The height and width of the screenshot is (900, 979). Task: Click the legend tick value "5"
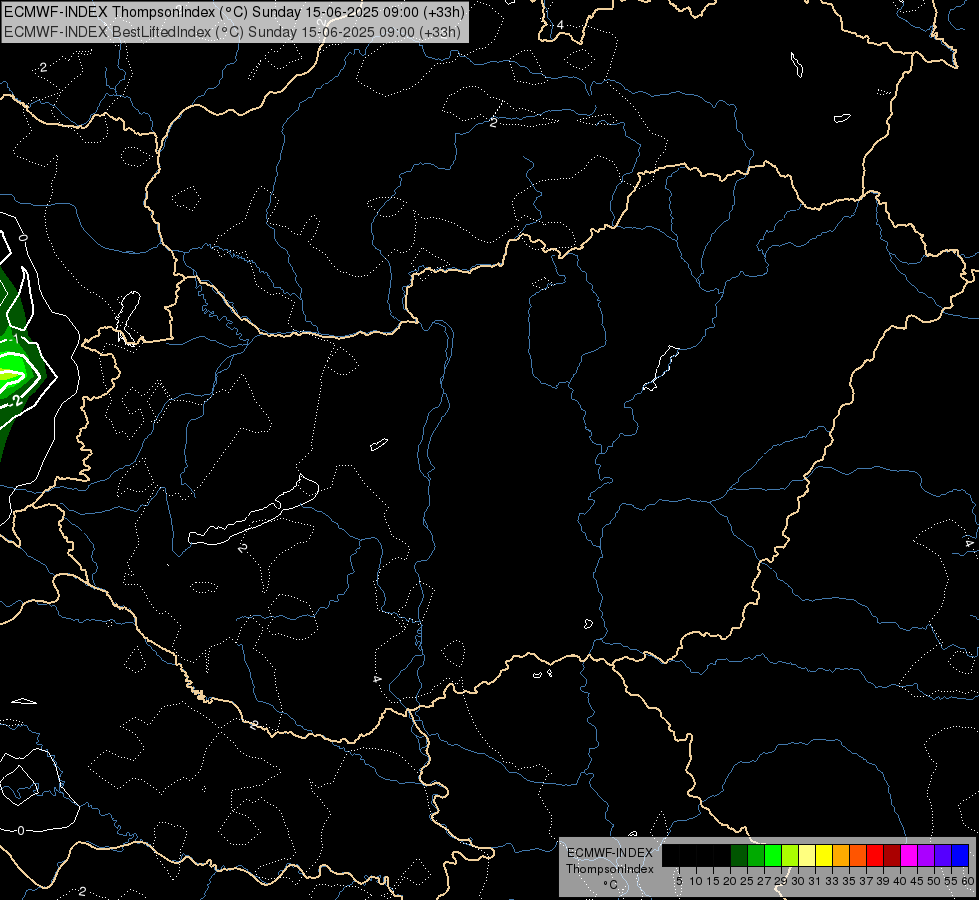pos(679,881)
